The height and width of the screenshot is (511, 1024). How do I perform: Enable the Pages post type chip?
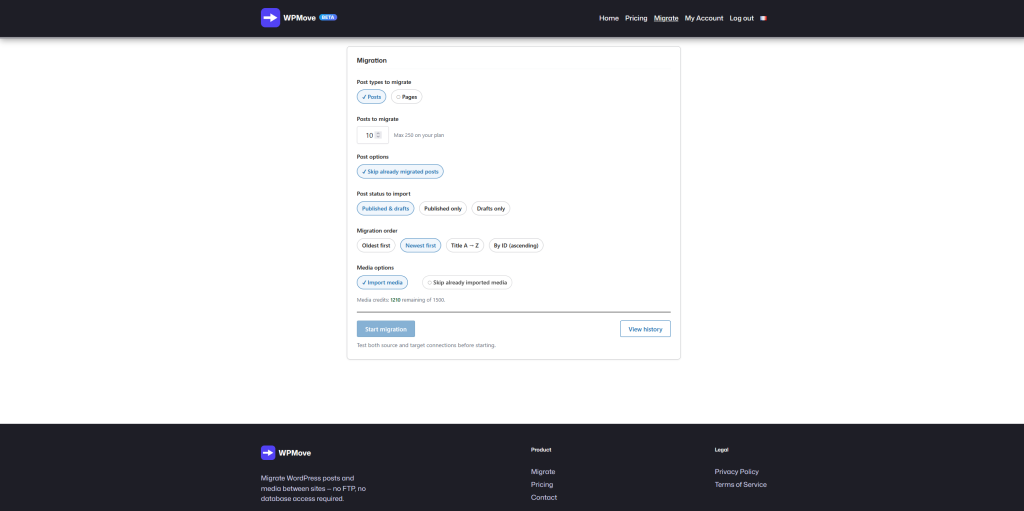tap(407, 97)
